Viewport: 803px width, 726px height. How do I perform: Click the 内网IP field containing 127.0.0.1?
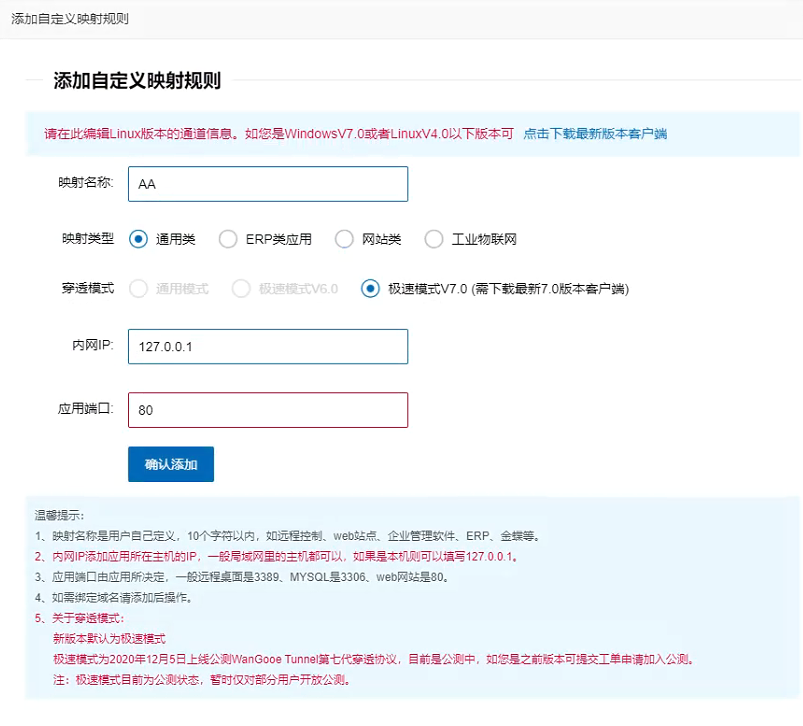(270, 346)
